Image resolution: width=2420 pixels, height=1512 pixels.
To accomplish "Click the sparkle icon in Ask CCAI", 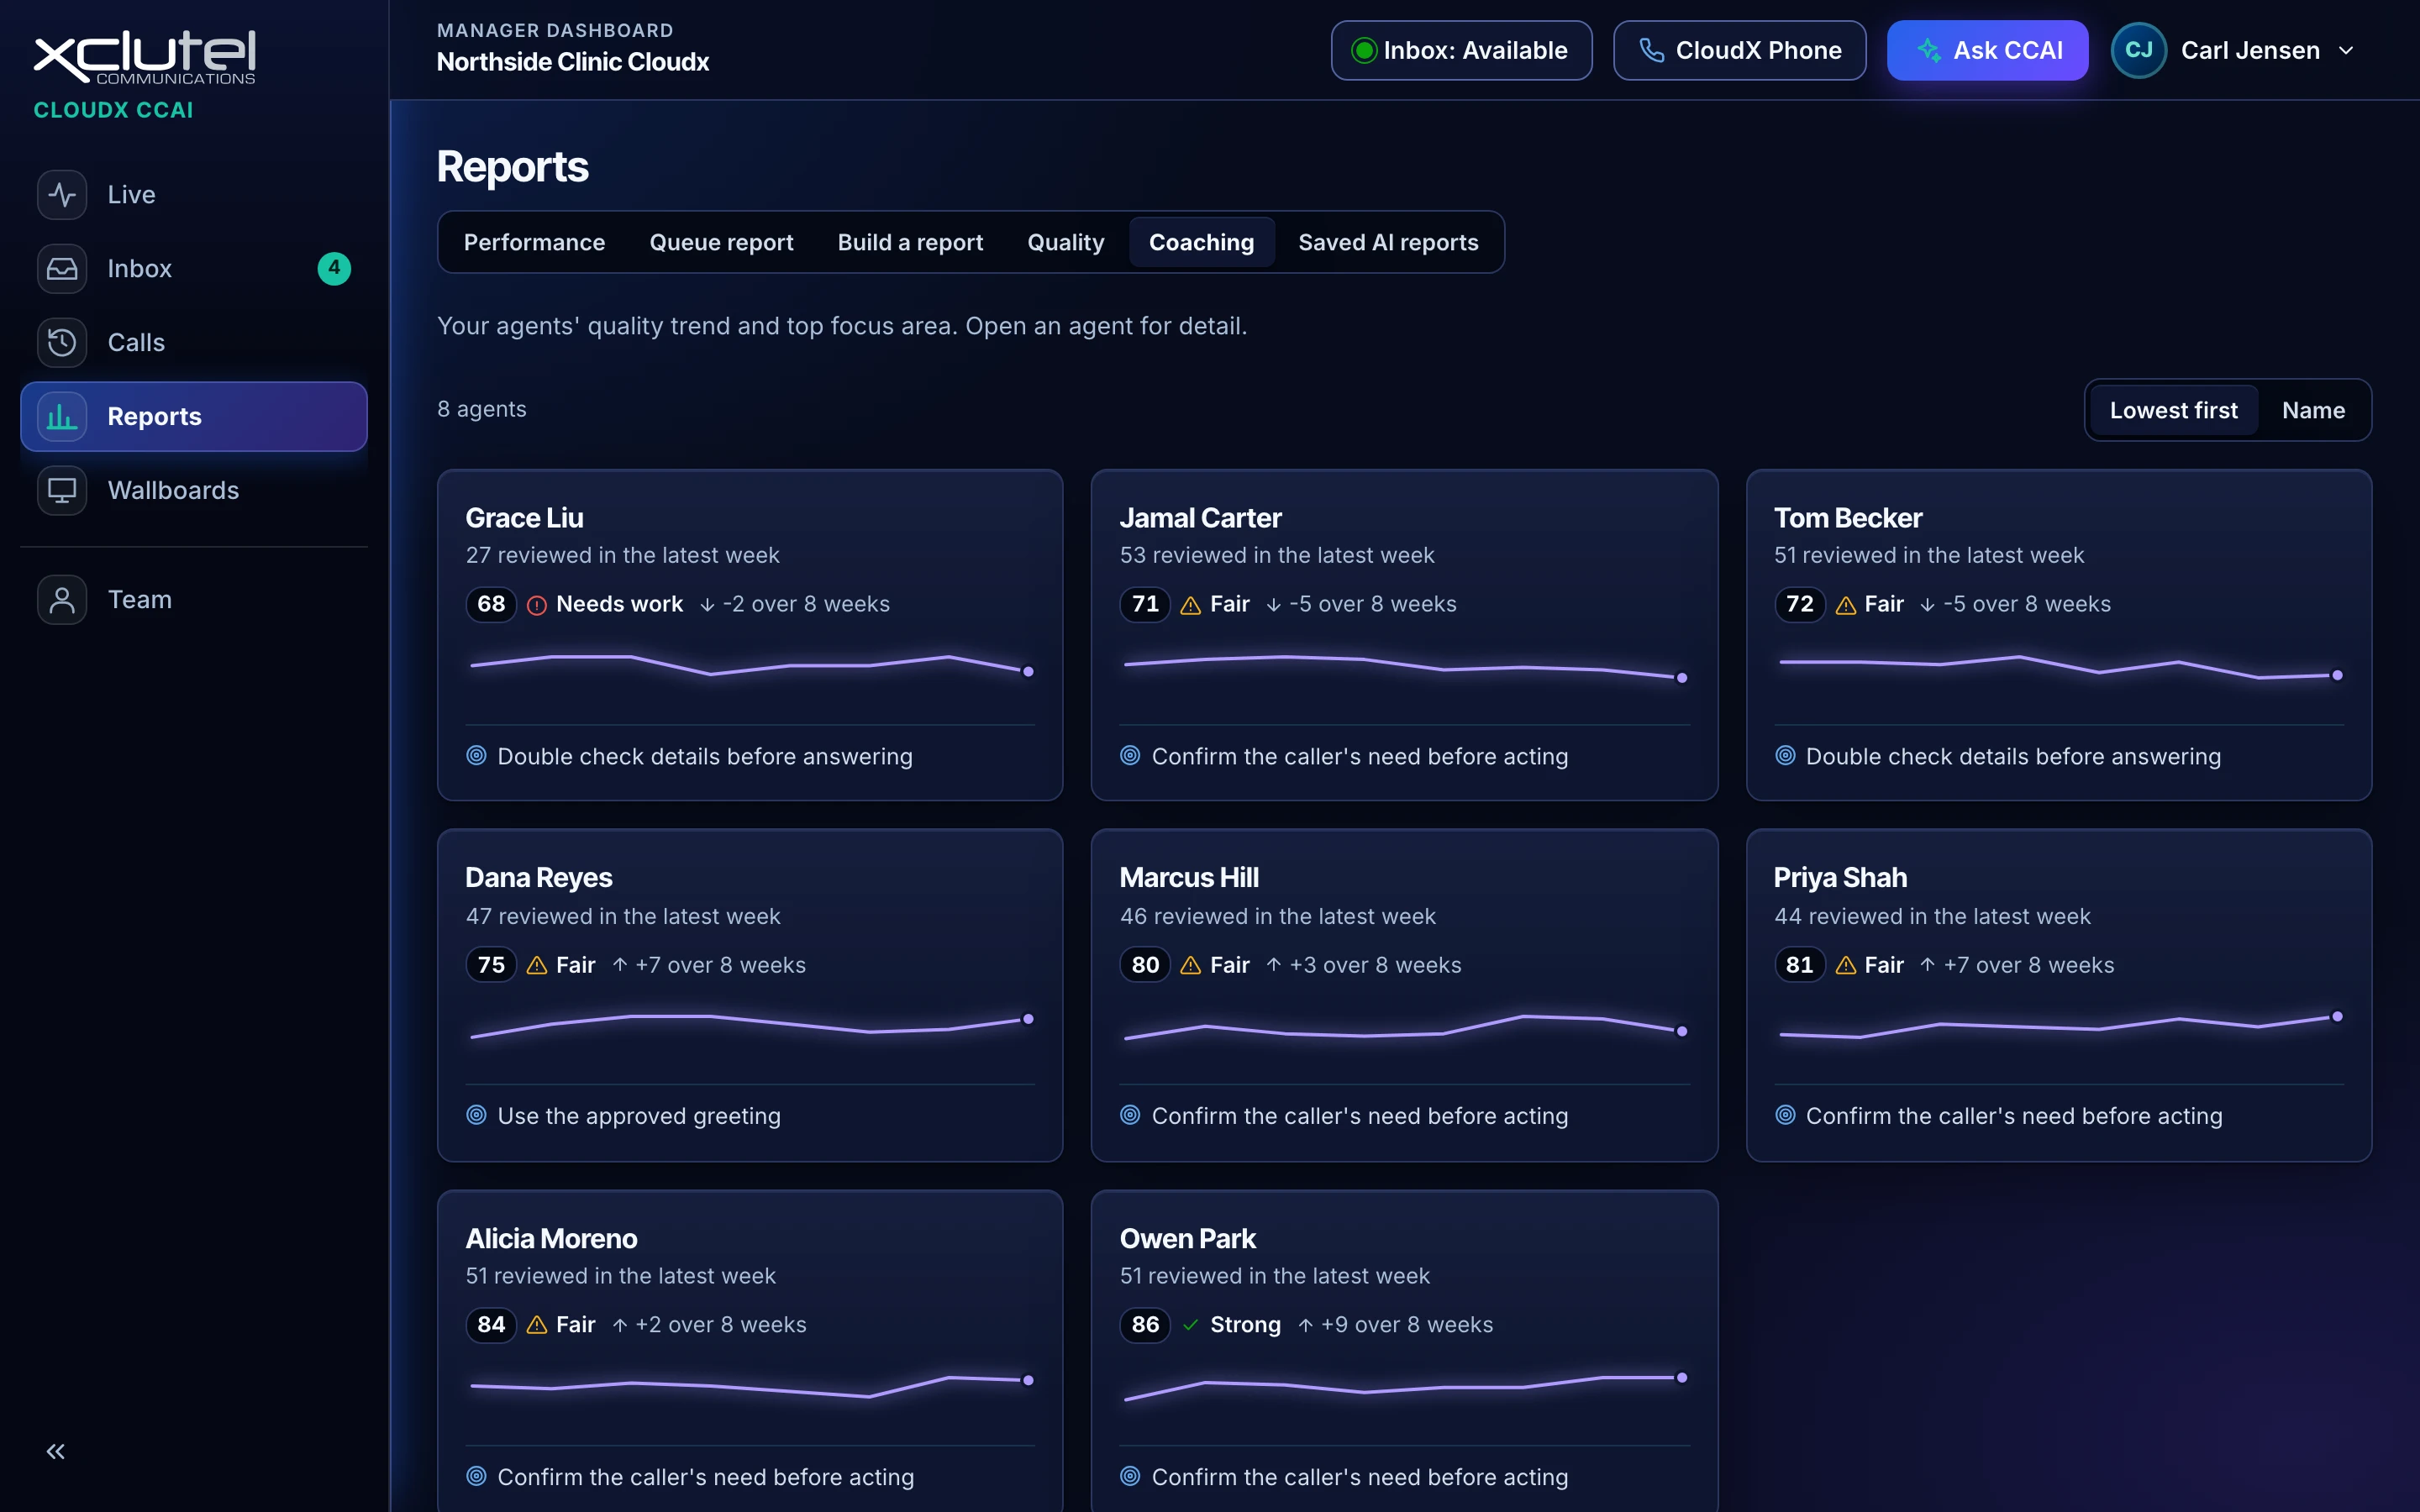I will pyautogui.click(x=1929, y=50).
